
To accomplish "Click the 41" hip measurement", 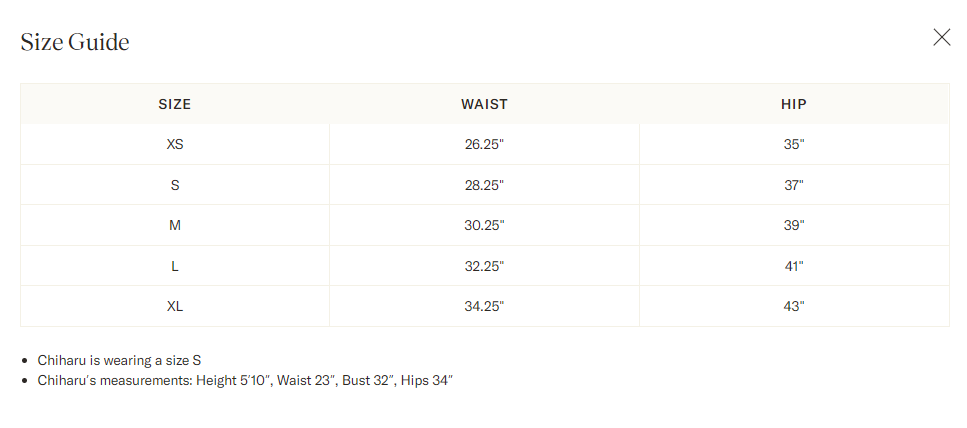I will 794,266.
